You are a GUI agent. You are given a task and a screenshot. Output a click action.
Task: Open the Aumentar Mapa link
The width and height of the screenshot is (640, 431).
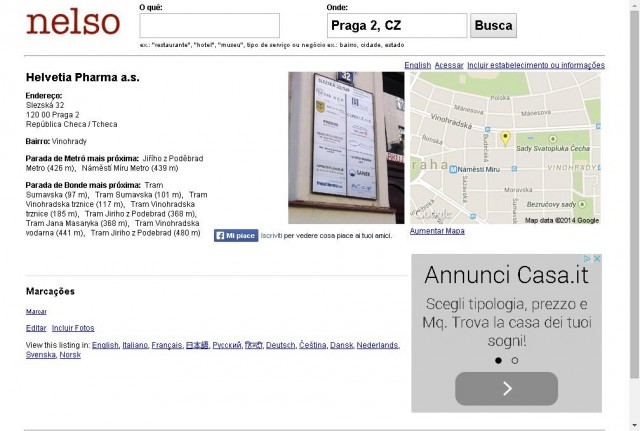(x=437, y=231)
